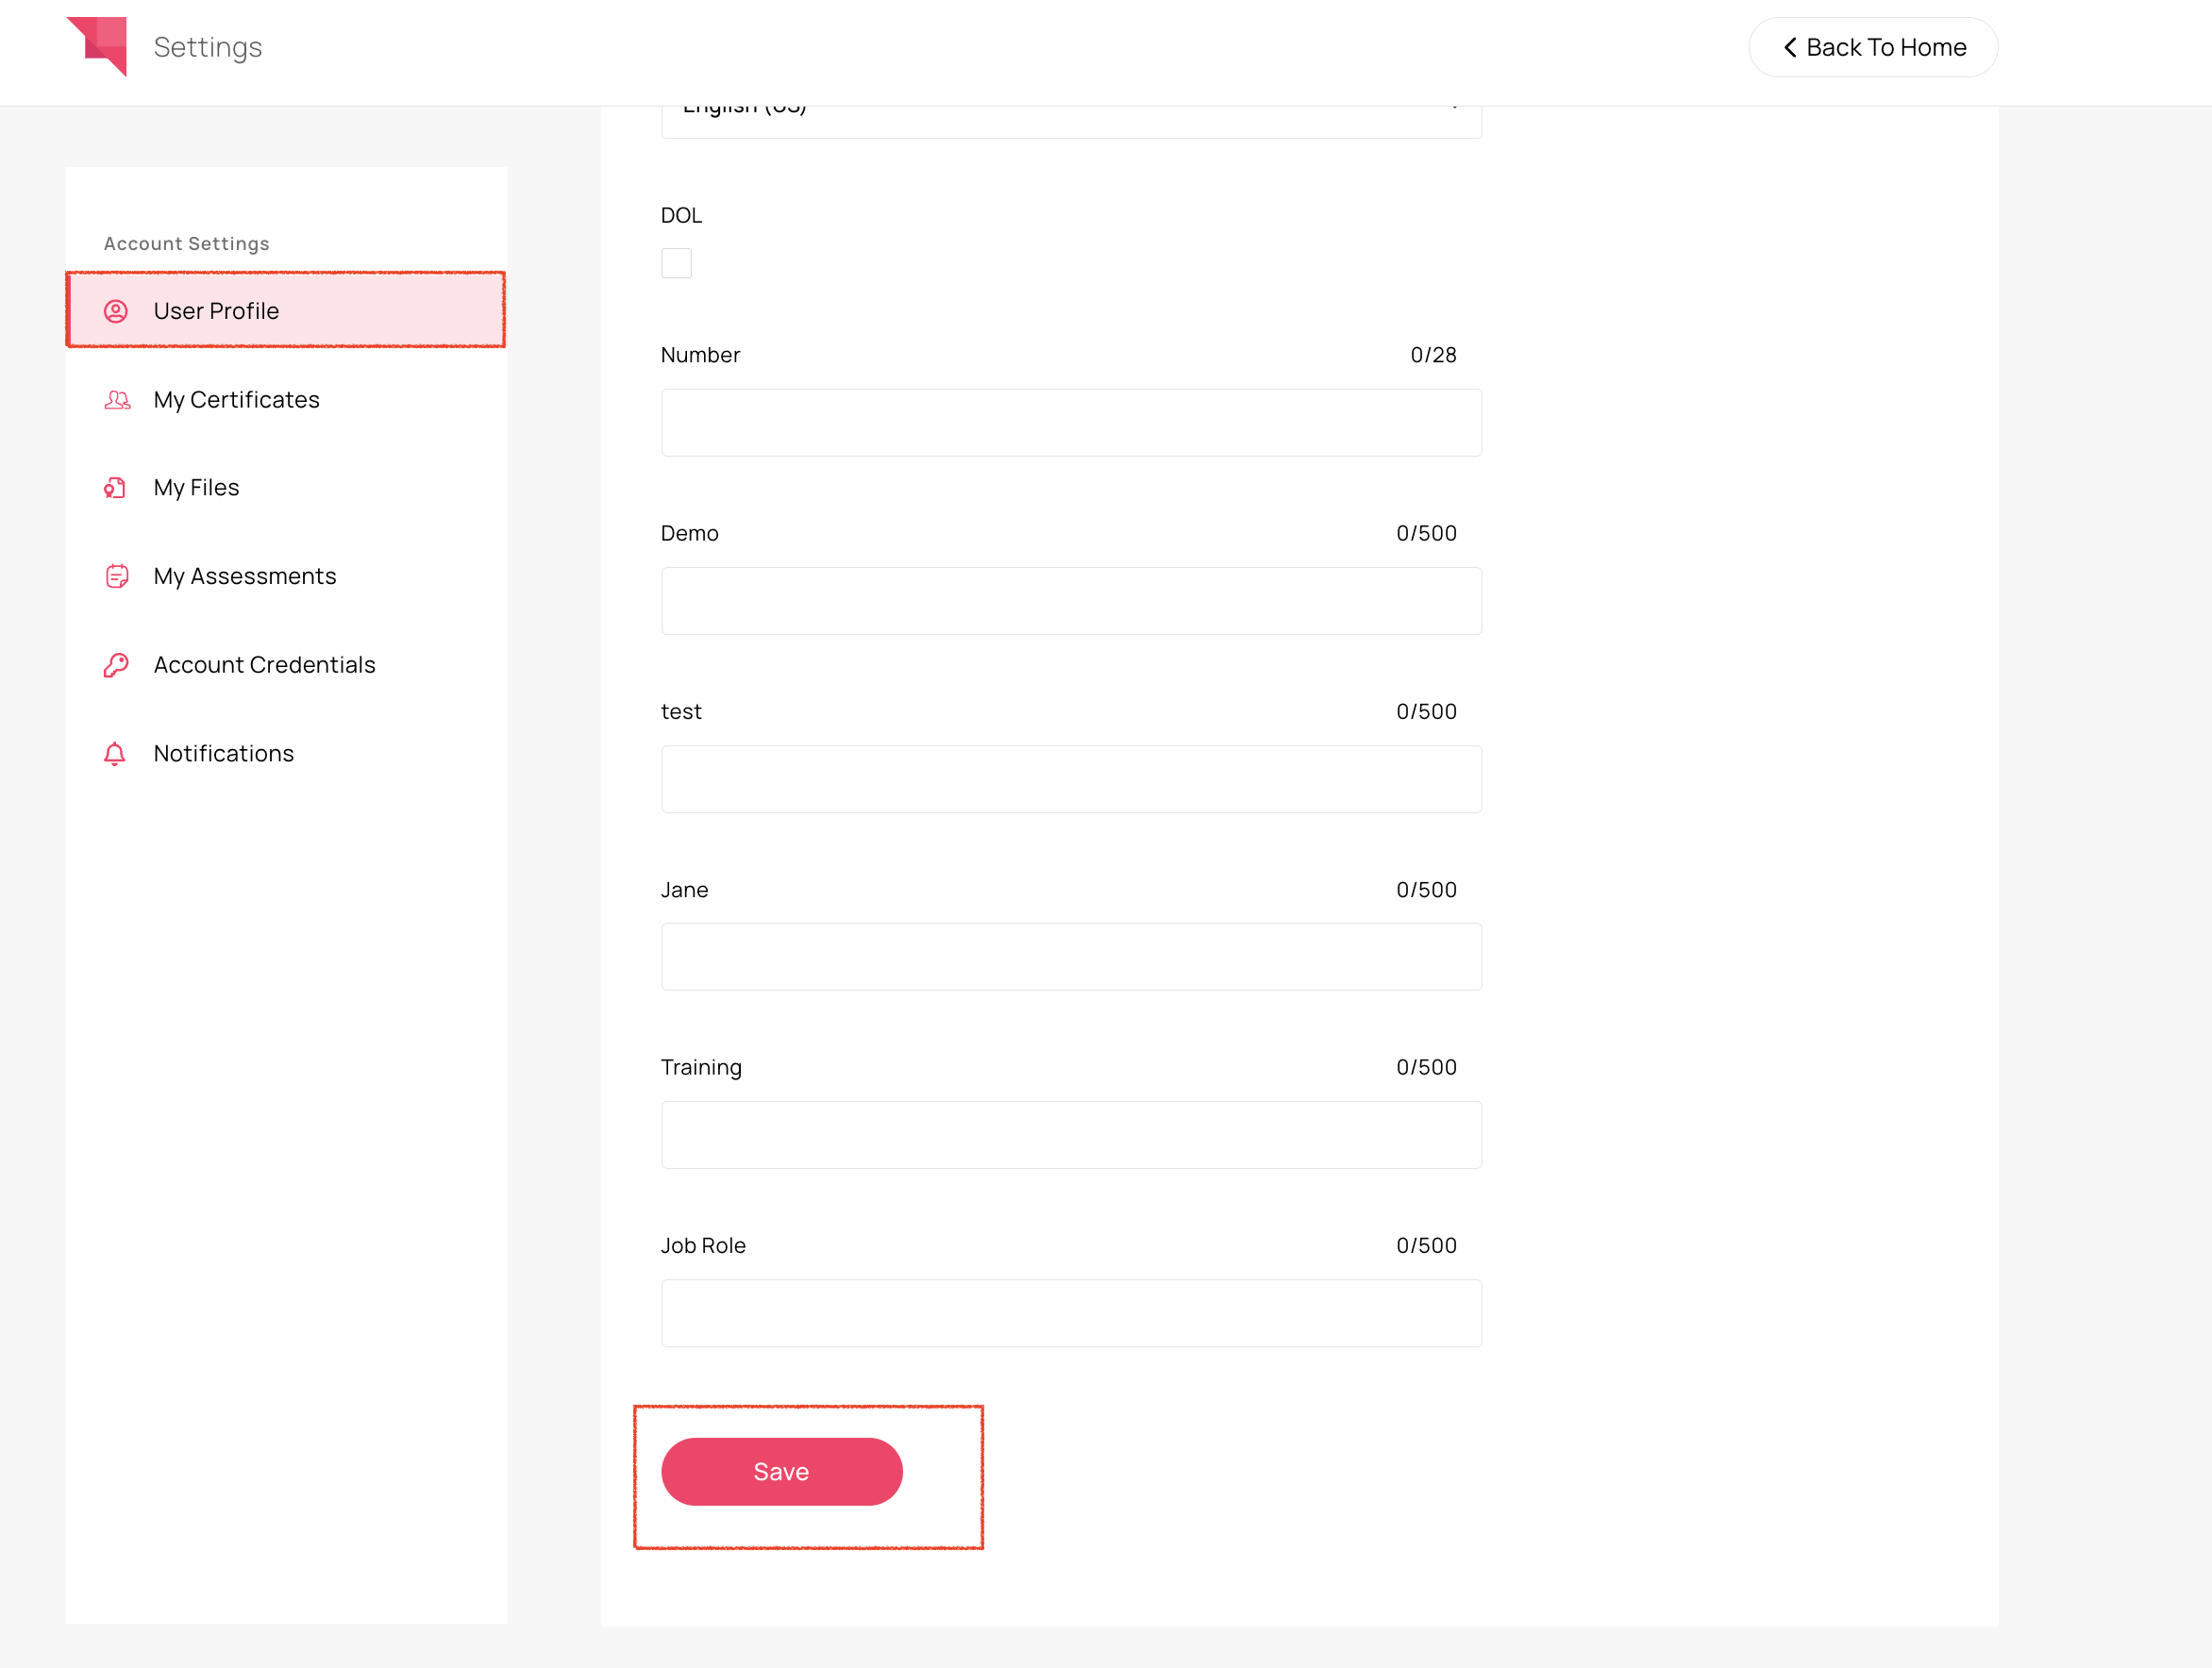Click the Account Credentials key icon
2212x1668 pixels.
[x=116, y=665]
